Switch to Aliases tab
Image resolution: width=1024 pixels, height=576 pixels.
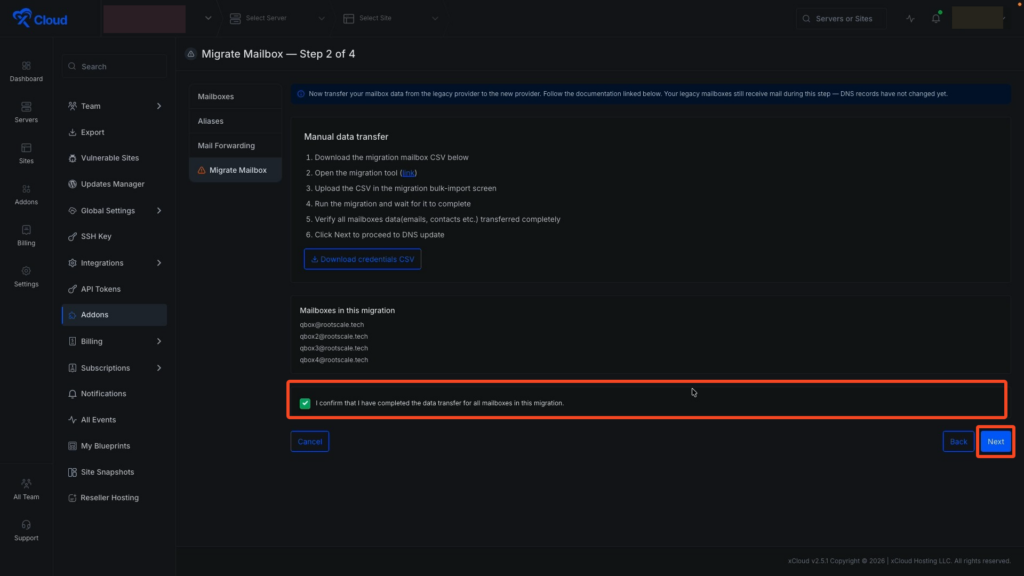click(235, 121)
